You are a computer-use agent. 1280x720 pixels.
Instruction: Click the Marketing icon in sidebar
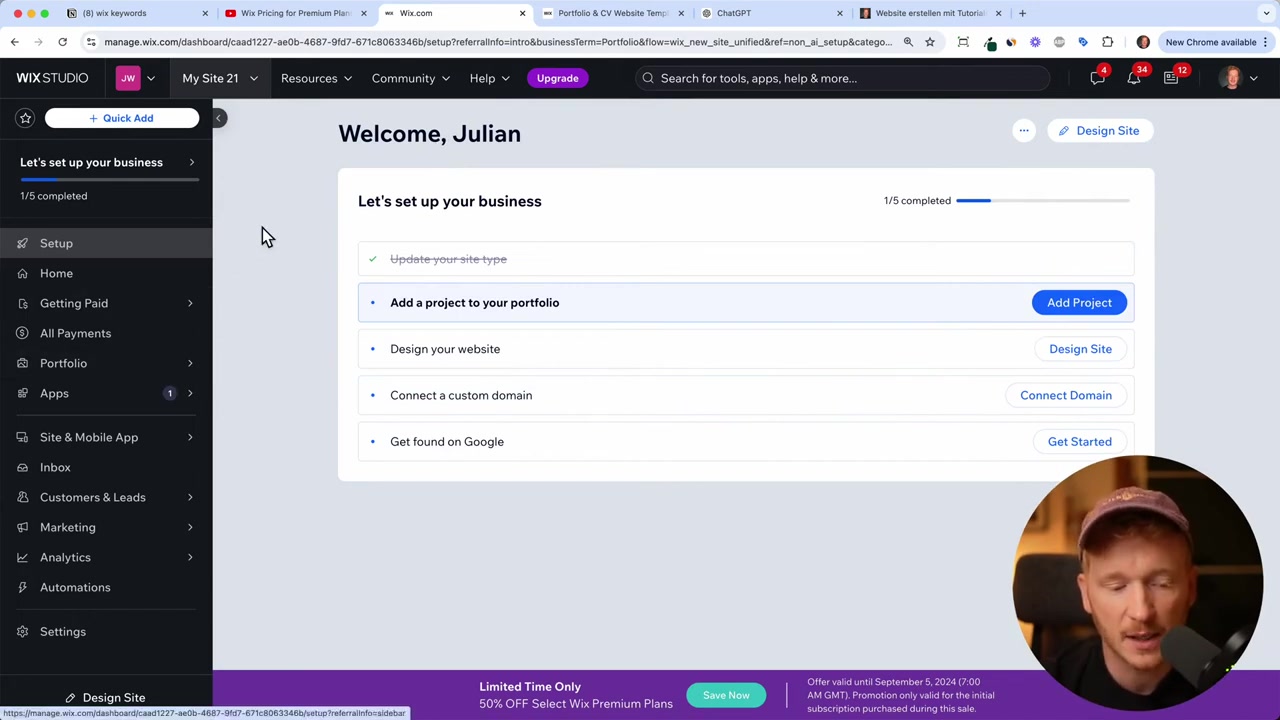22,527
